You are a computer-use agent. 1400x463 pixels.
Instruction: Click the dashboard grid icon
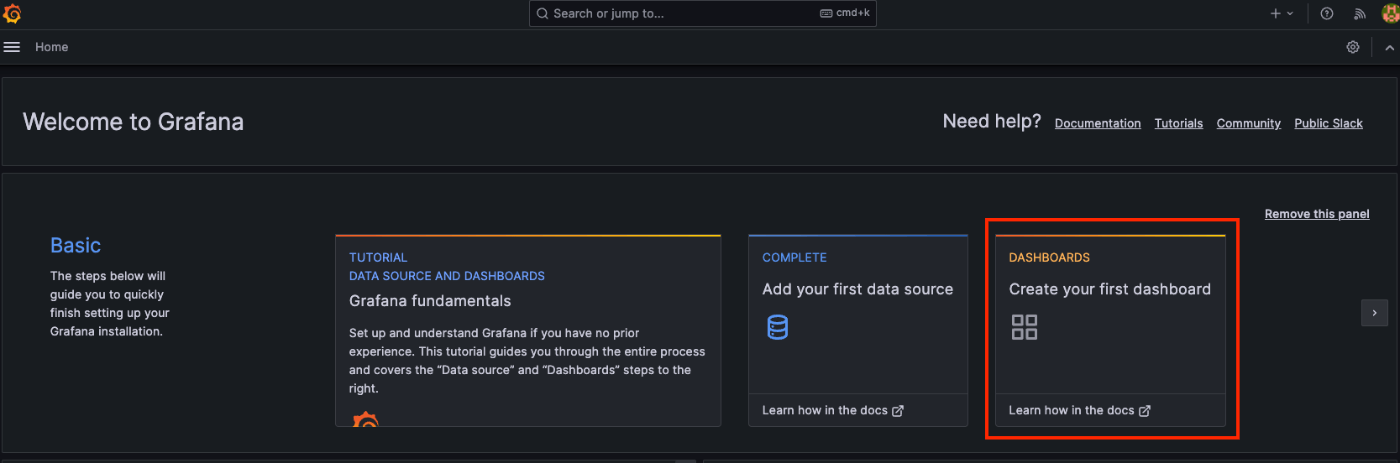click(1024, 327)
